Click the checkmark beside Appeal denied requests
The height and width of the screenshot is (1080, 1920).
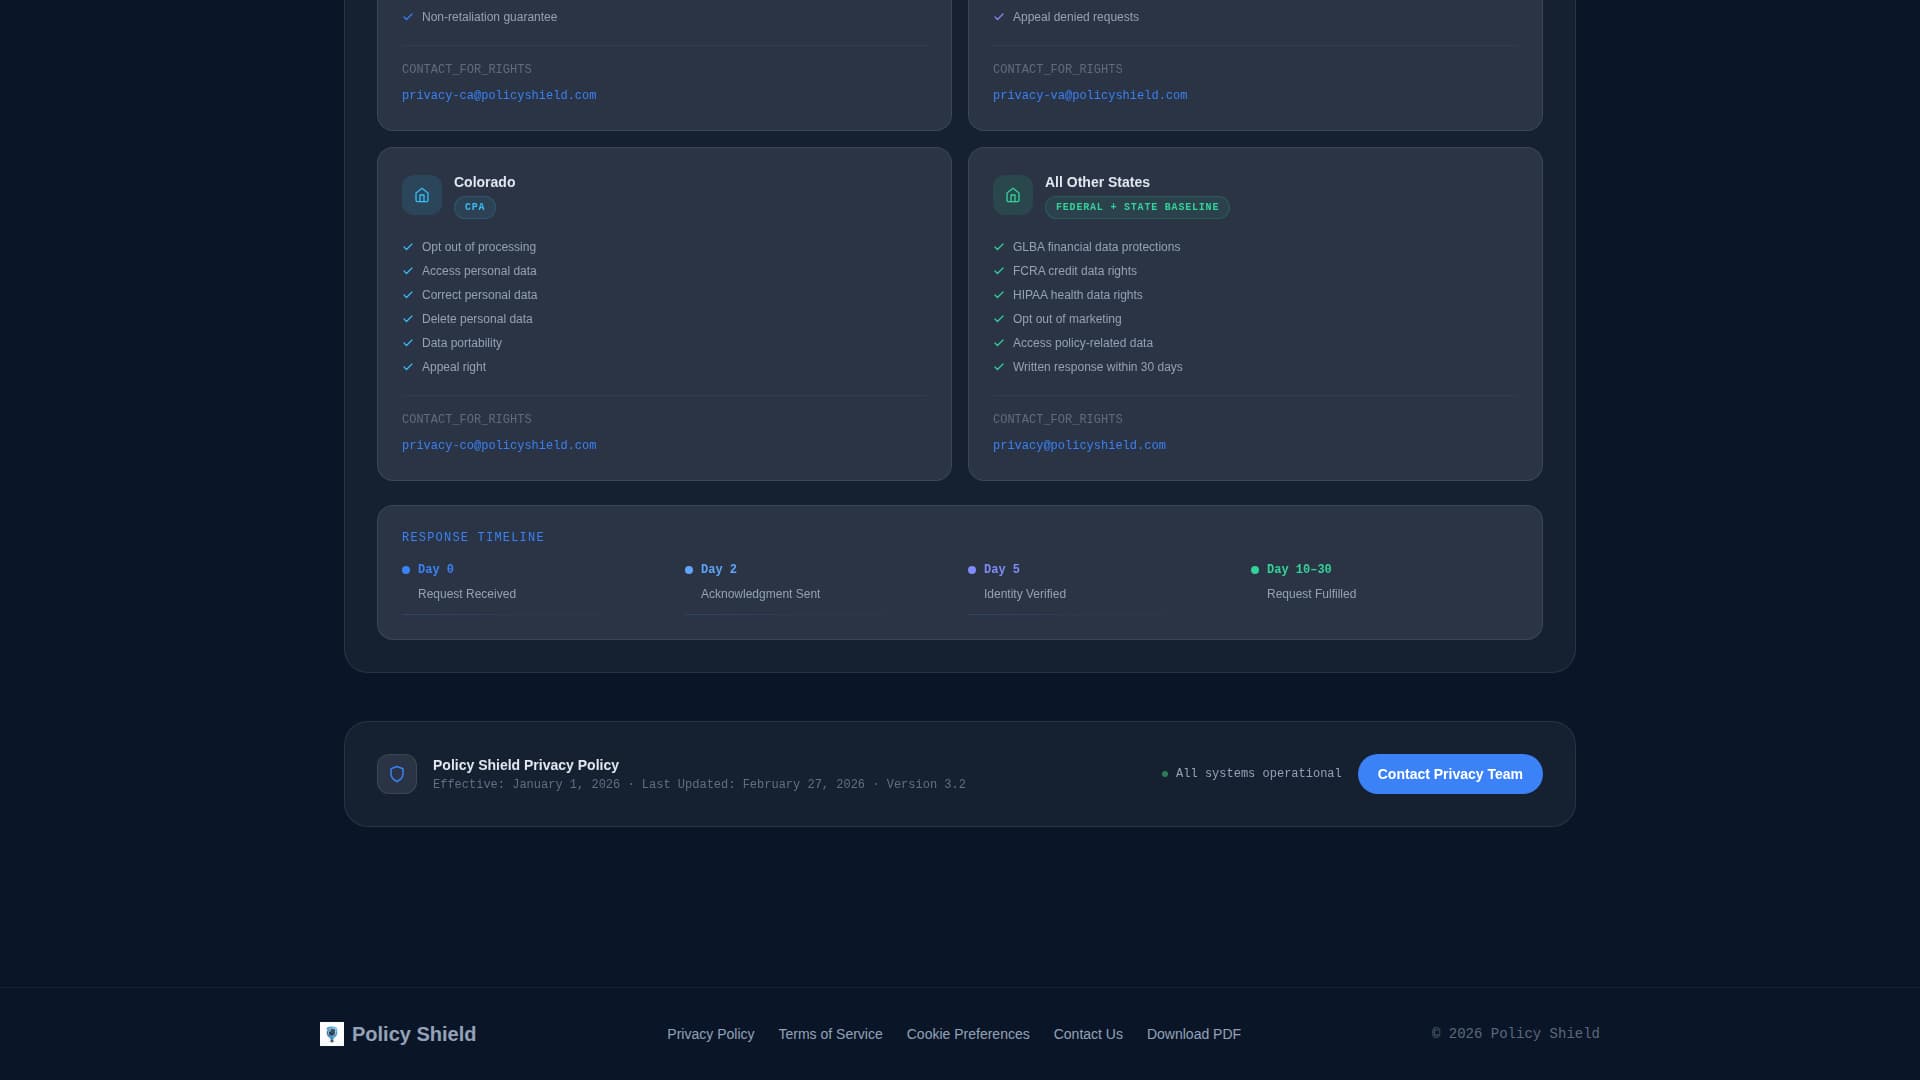coord(999,16)
